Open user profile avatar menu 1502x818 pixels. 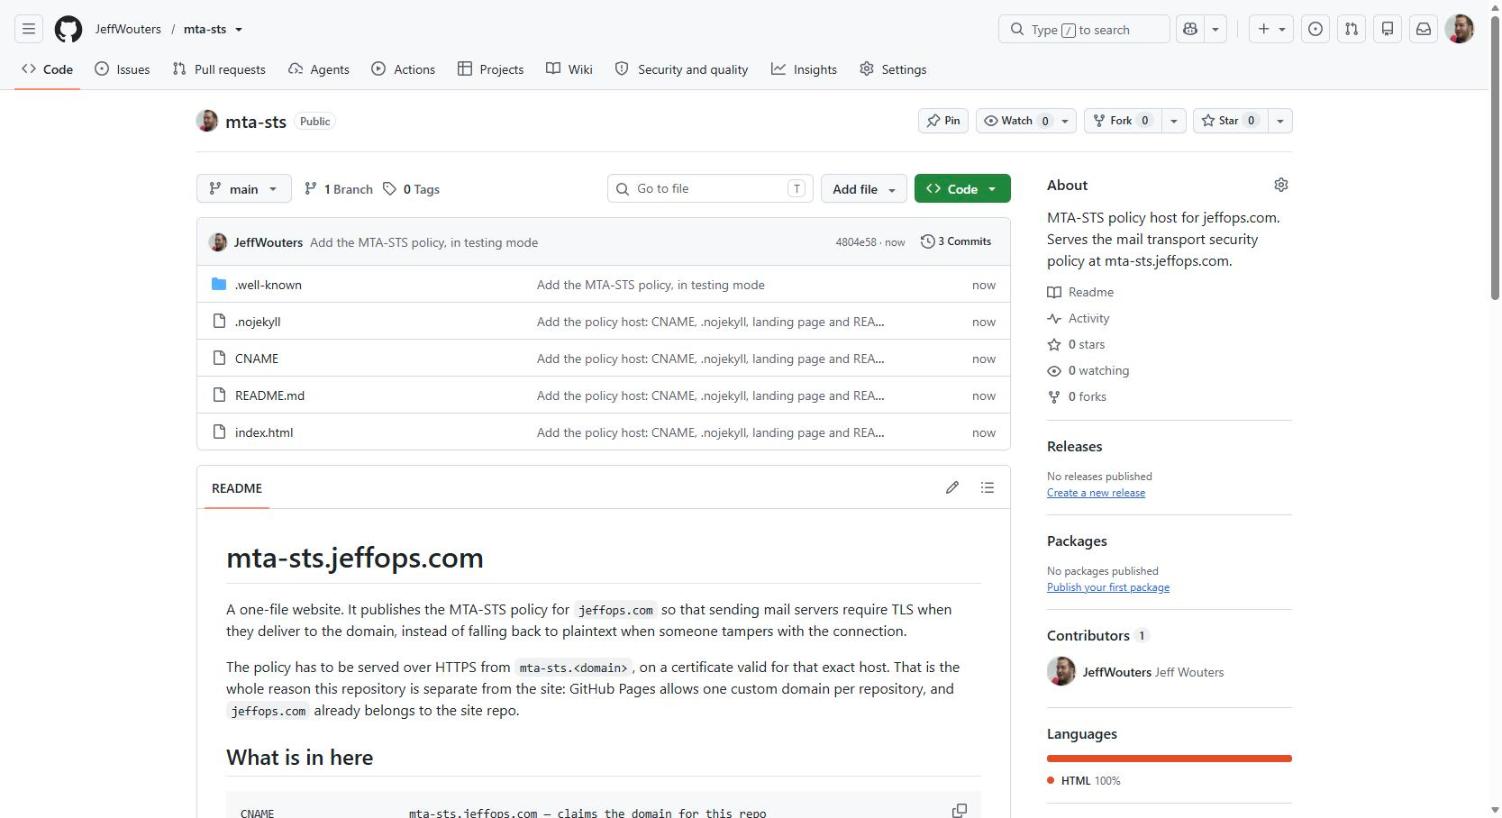[1460, 29]
